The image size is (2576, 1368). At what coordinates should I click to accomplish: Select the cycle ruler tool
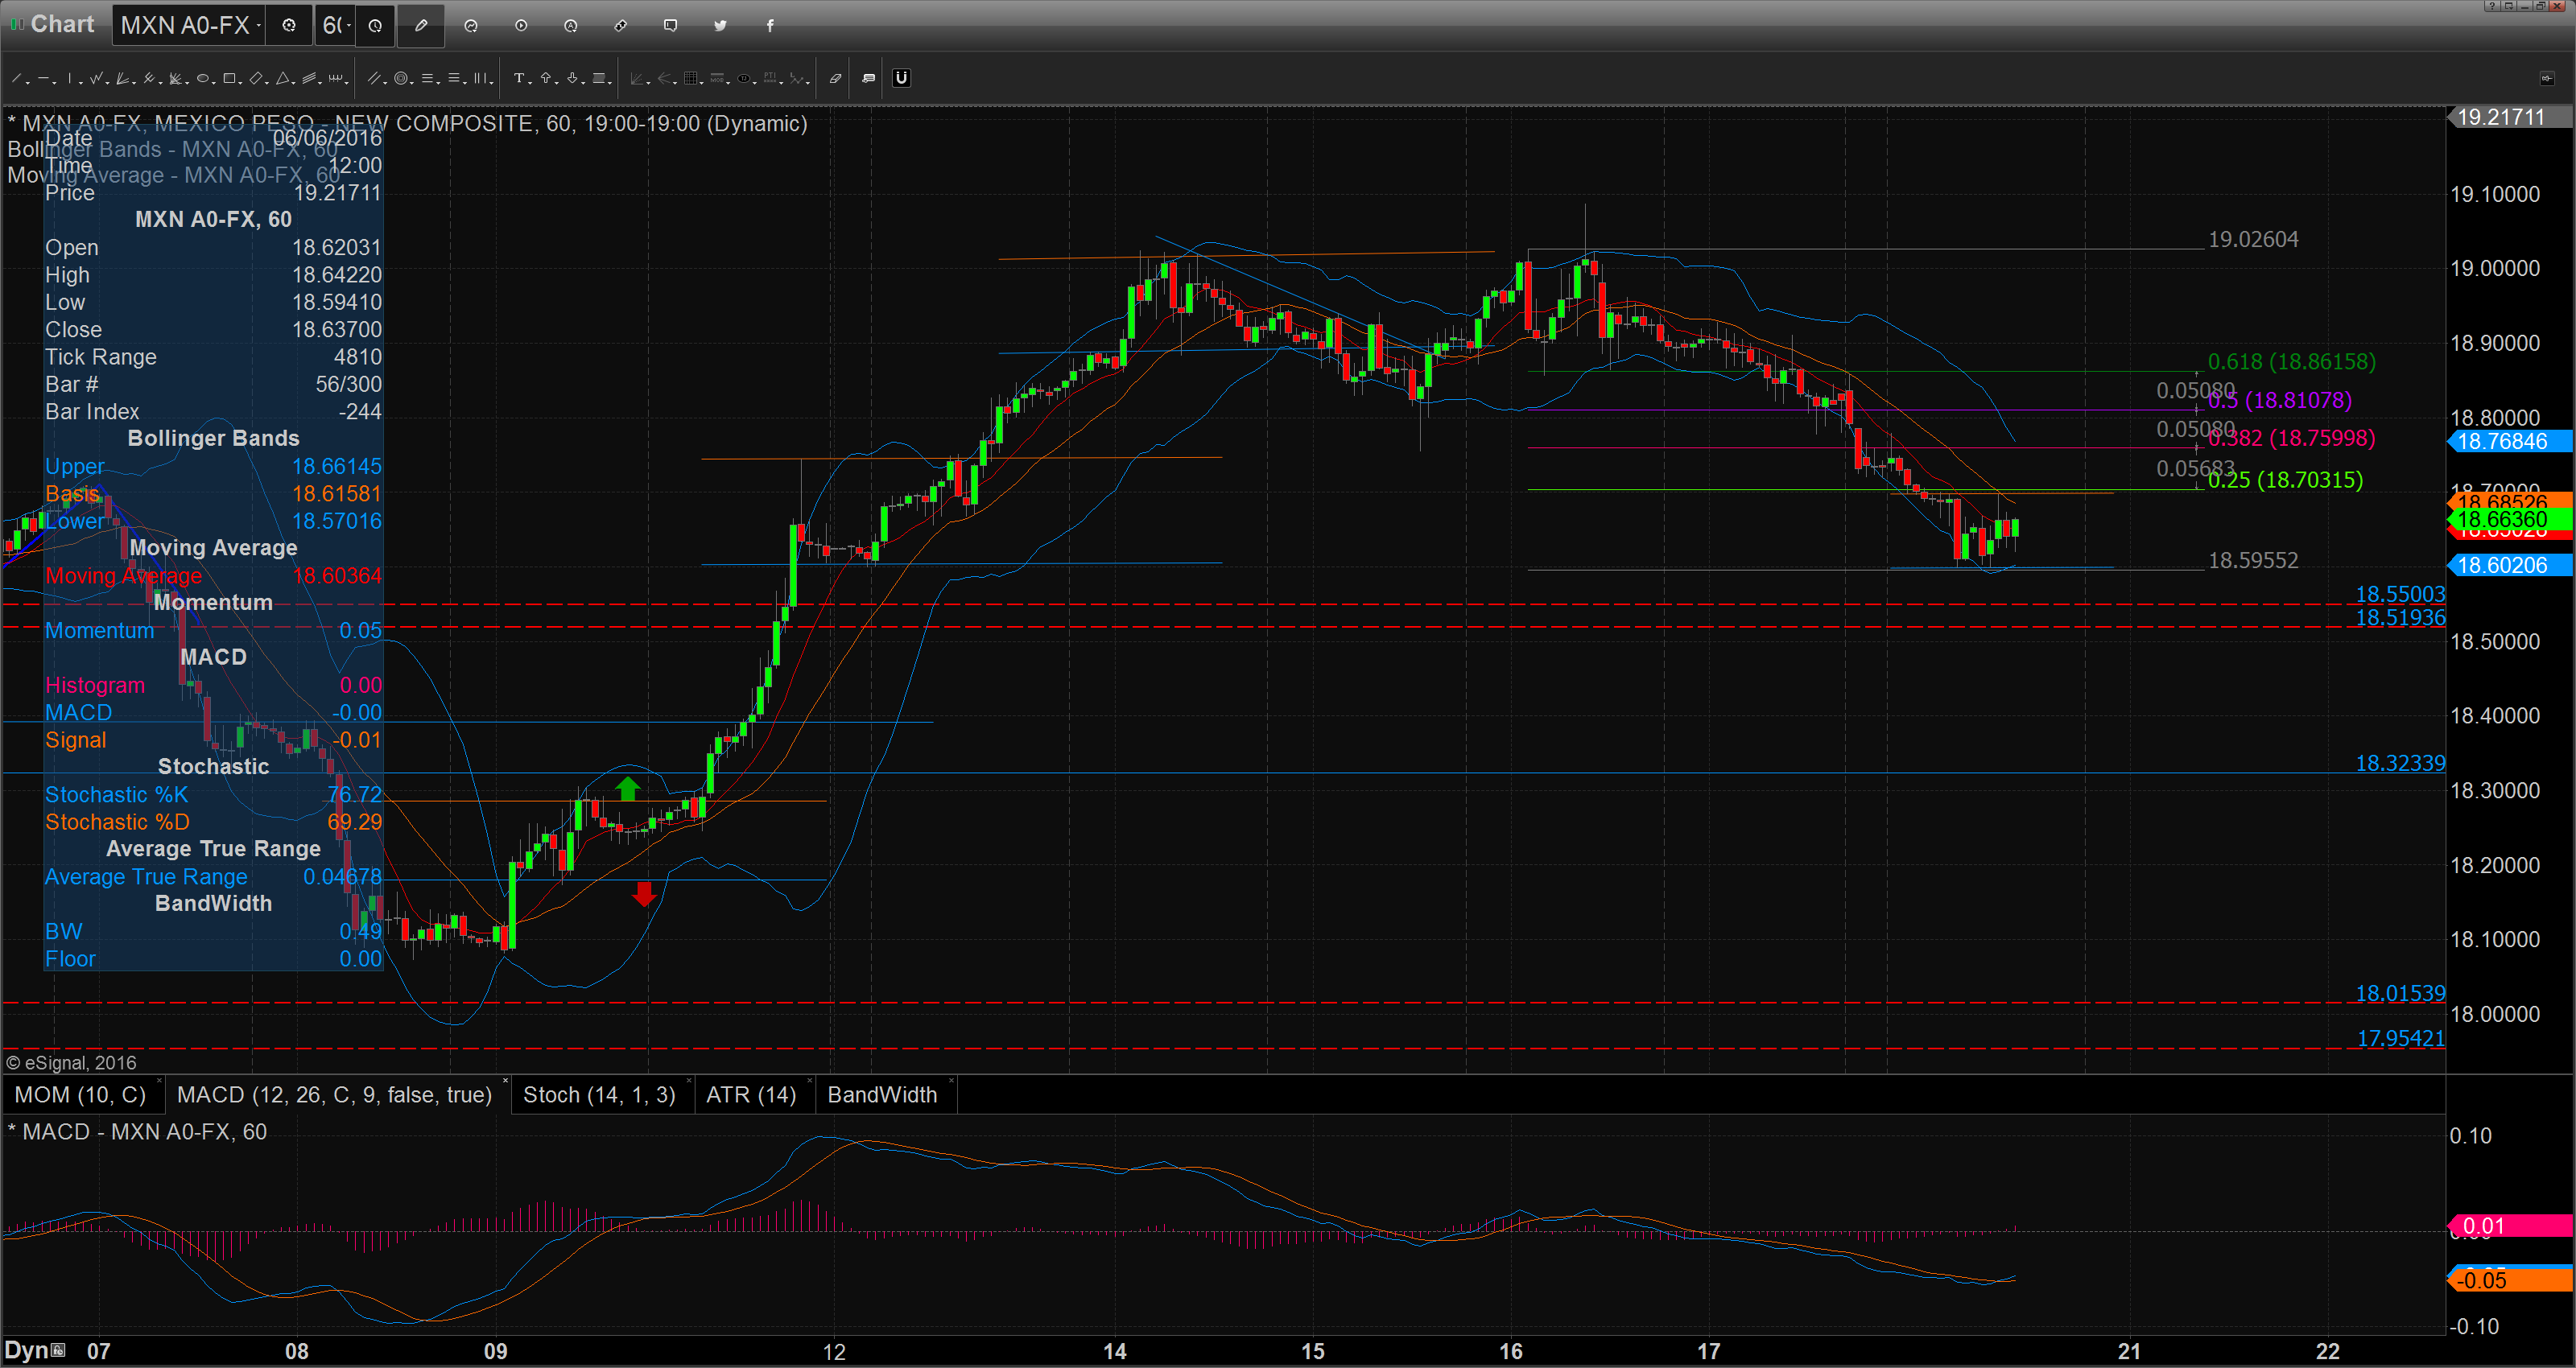[336, 78]
